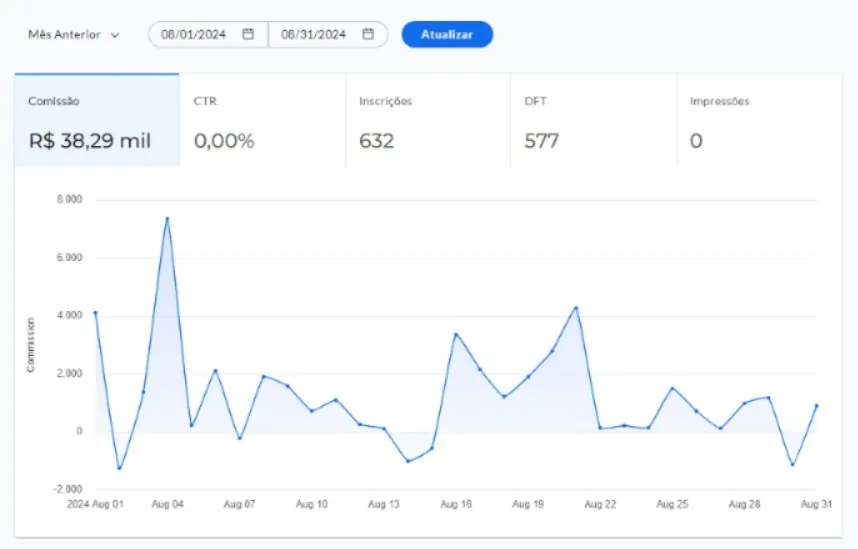This screenshot has height=549, width=858.
Task: Switch to the CTR metric tab
Action: [262, 120]
